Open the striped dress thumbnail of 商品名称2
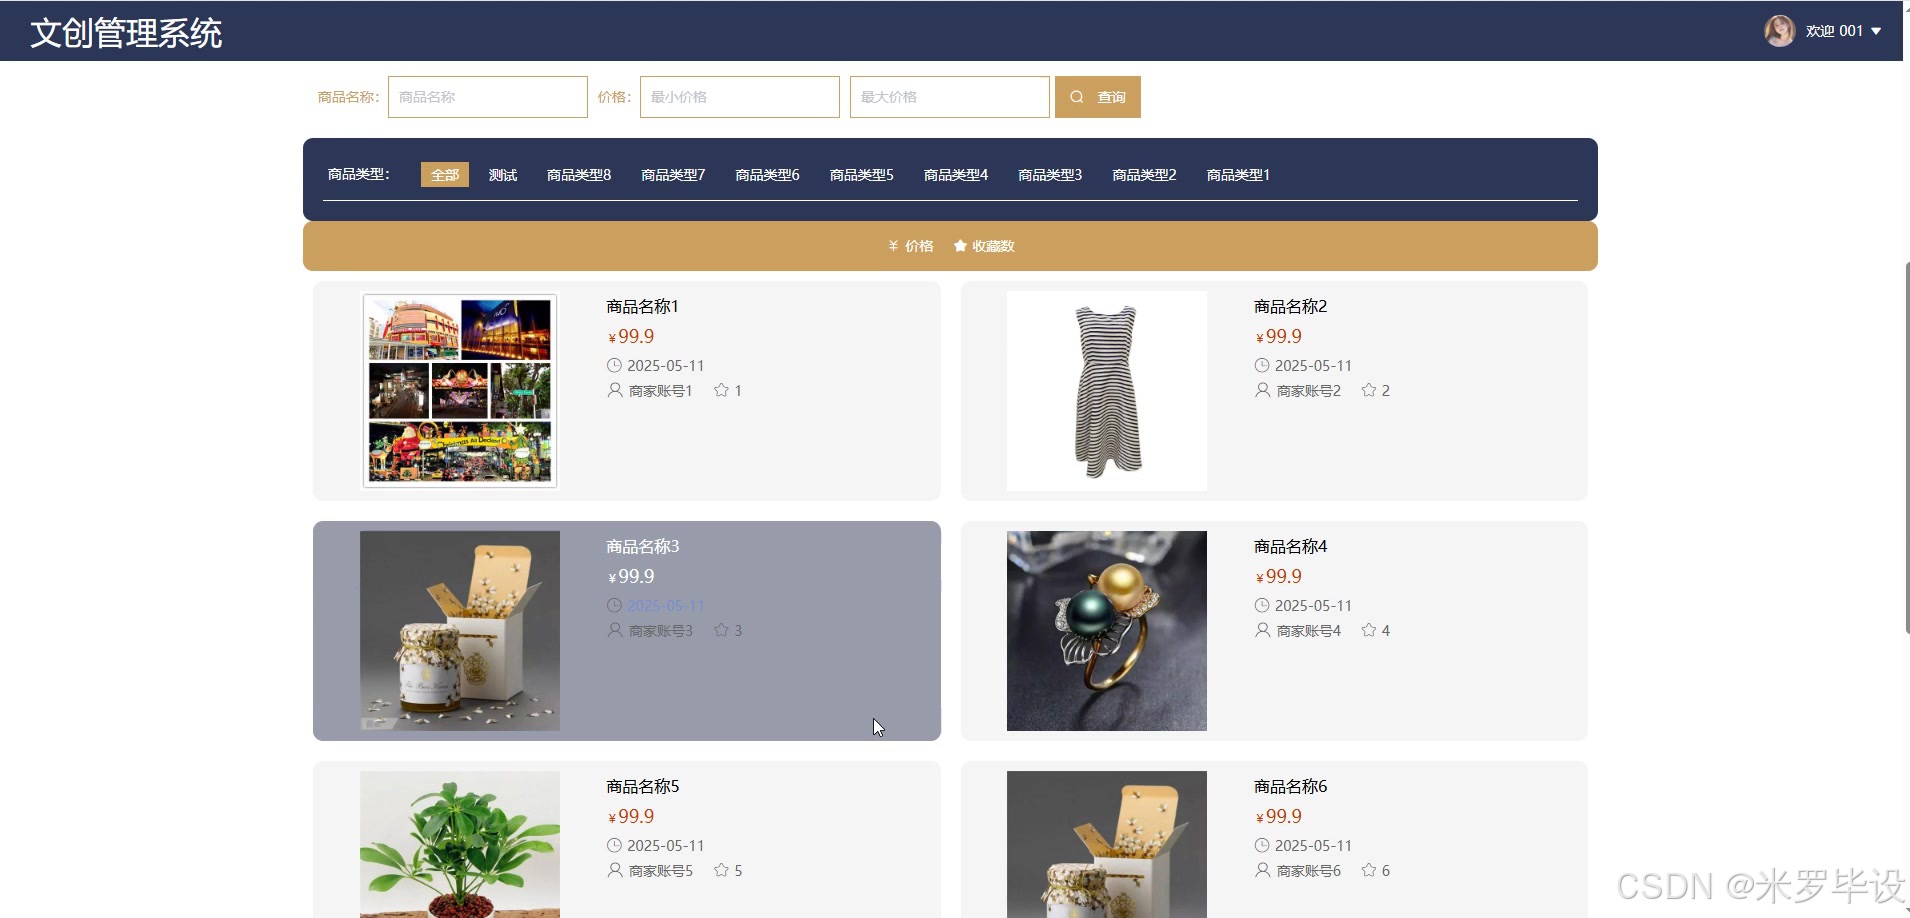This screenshot has width=1910, height=918. (x=1107, y=391)
